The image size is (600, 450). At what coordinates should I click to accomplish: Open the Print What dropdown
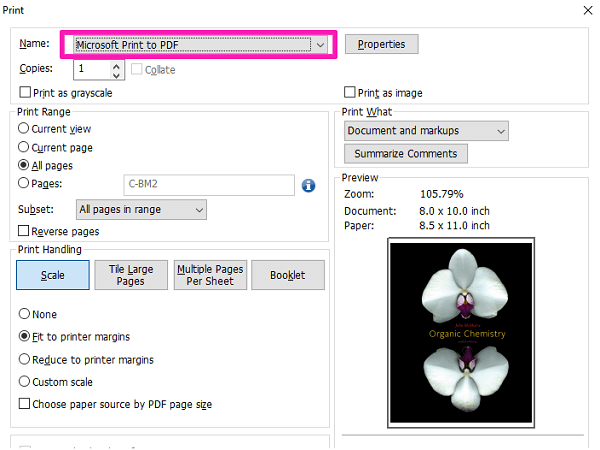(x=500, y=131)
